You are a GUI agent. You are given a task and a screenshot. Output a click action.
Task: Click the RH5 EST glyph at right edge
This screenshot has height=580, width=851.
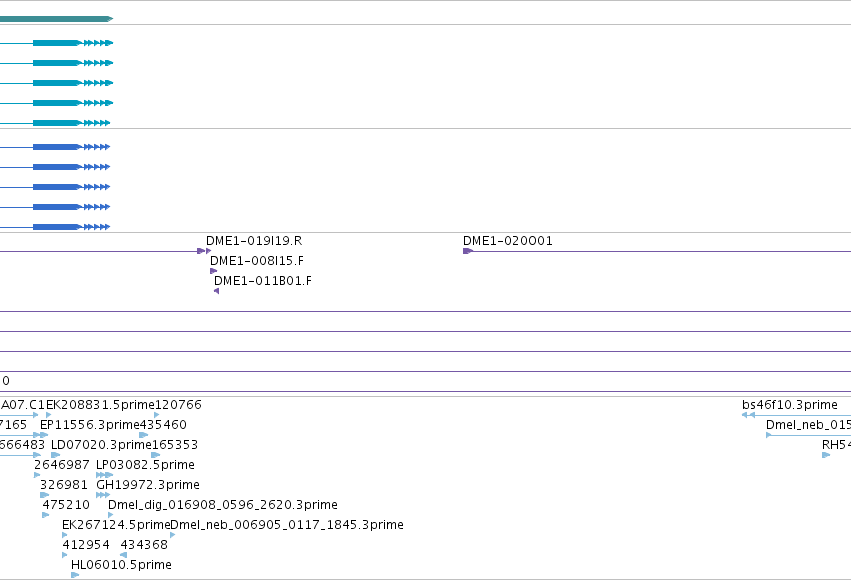pyautogui.click(x=826, y=455)
